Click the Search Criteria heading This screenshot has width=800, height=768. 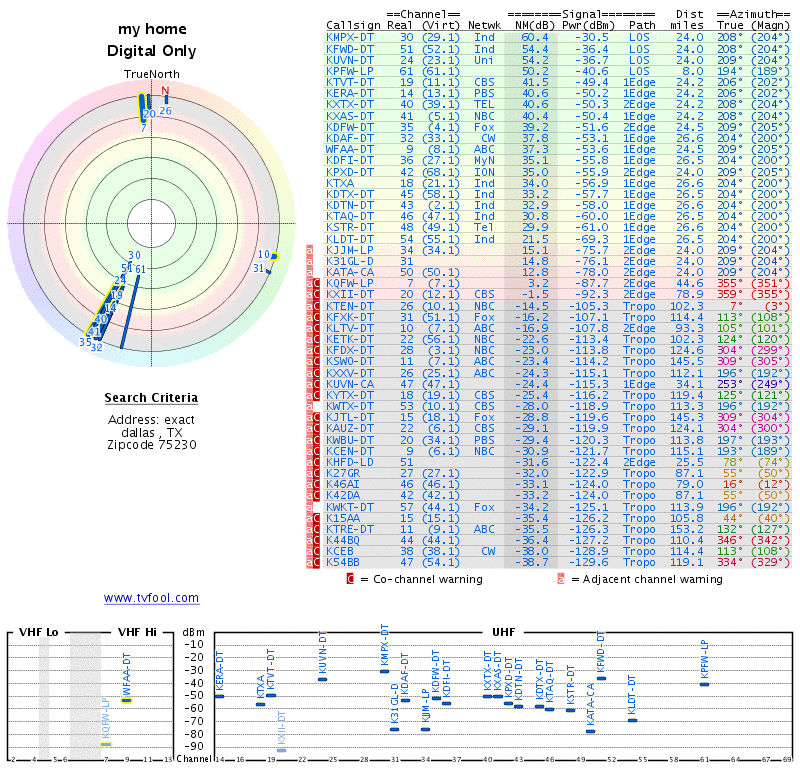tap(152, 398)
